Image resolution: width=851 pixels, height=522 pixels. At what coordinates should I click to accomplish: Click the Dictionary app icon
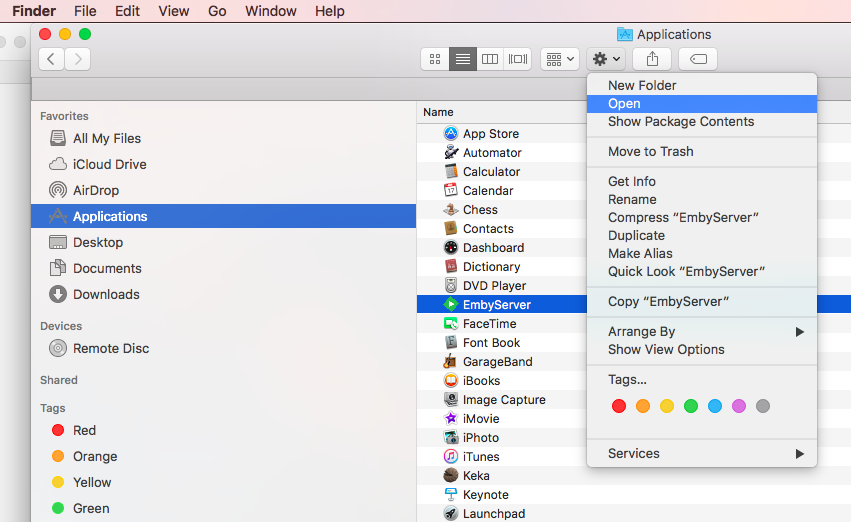click(x=450, y=266)
